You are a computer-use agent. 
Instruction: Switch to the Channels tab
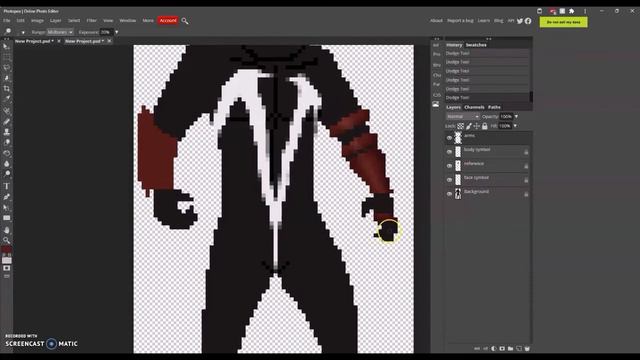point(474,107)
